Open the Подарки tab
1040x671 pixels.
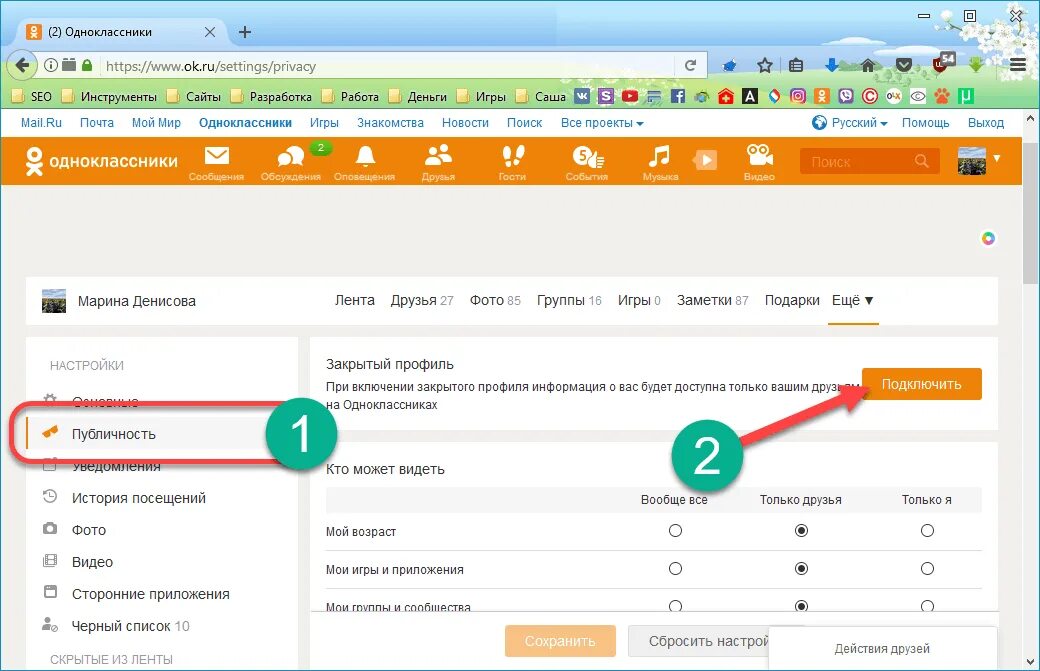(792, 300)
